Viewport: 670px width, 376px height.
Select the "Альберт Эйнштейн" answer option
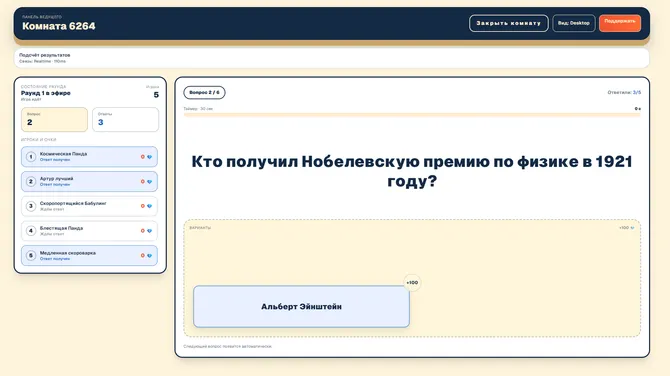click(x=301, y=306)
